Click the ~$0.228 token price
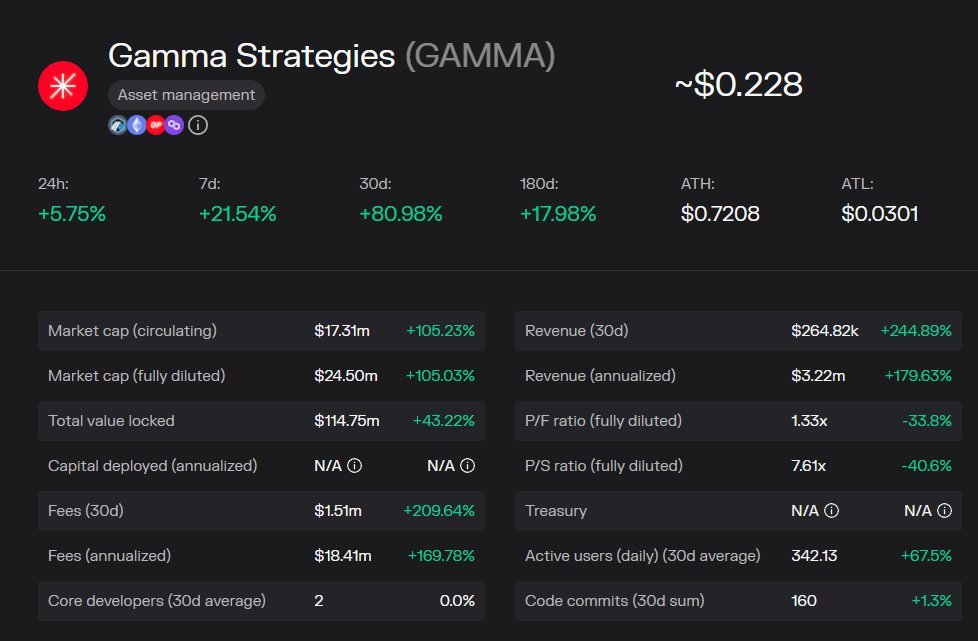 [x=739, y=85]
